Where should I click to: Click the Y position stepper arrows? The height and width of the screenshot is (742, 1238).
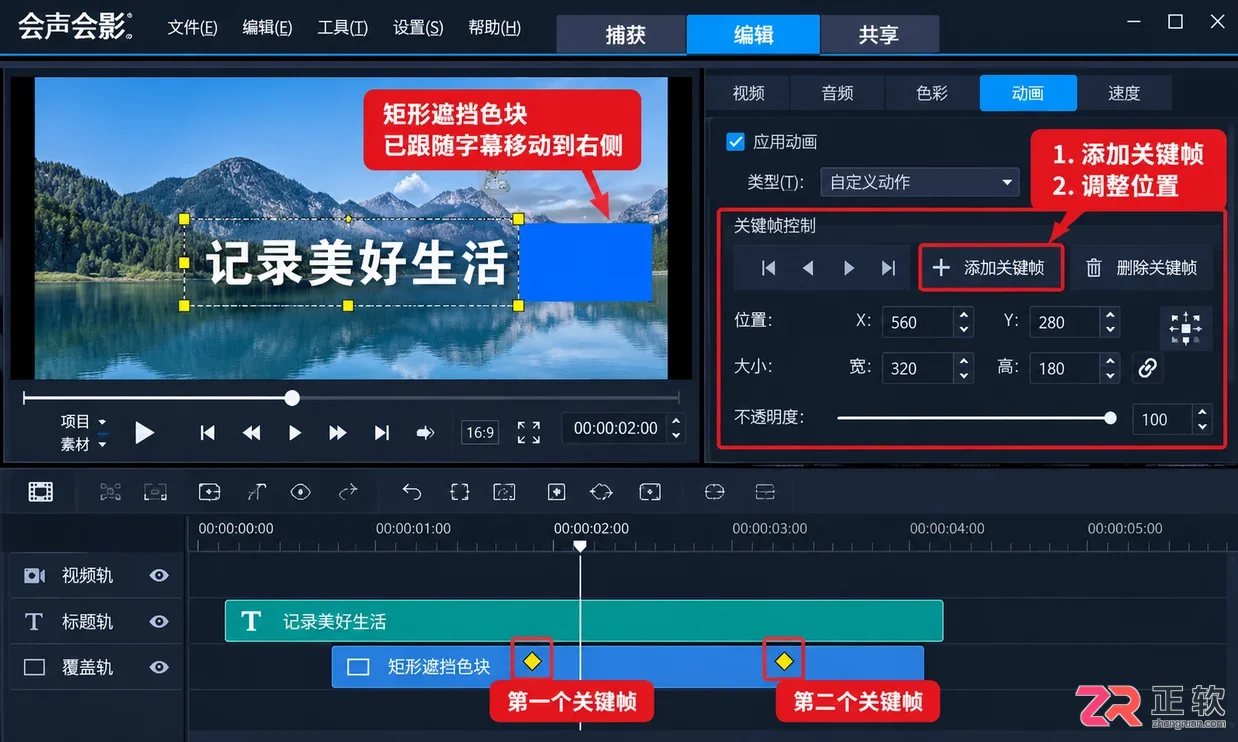(x=1109, y=322)
